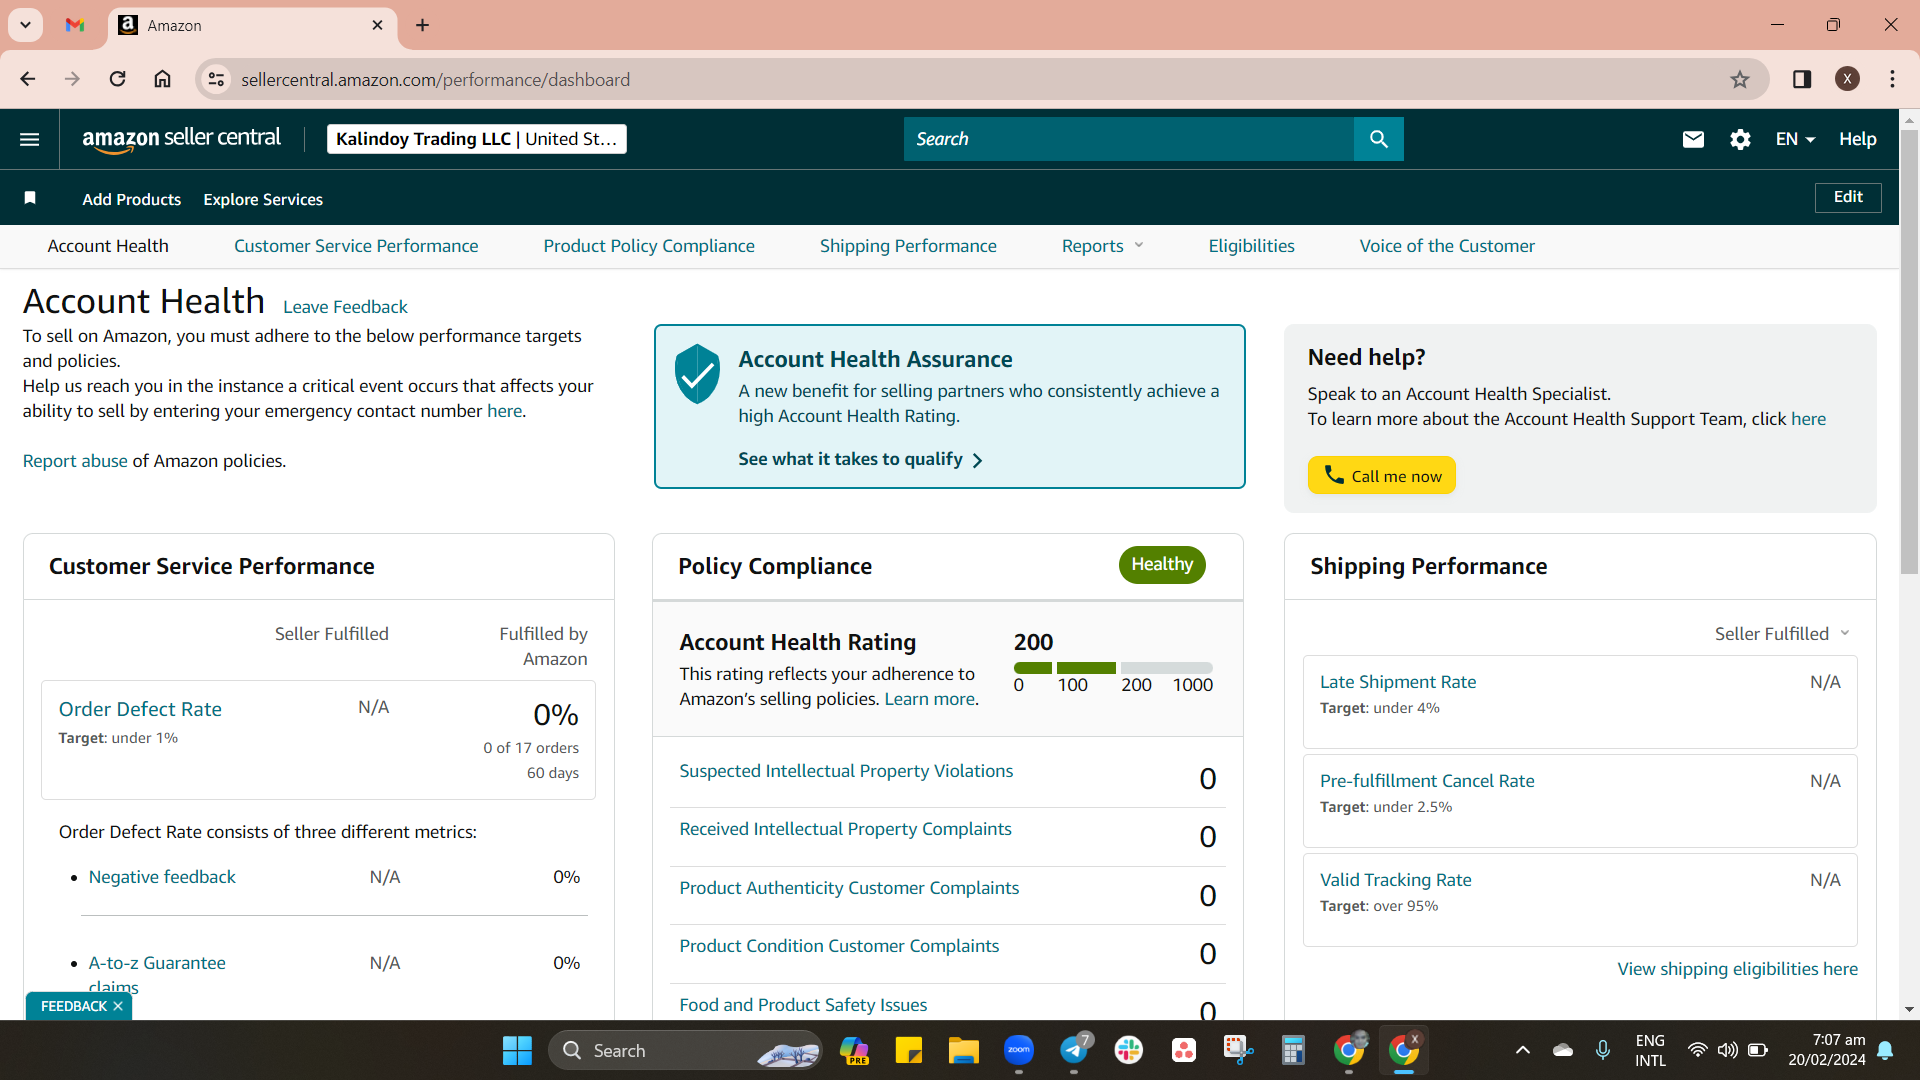Launch File Explorer from the taskbar

(x=963, y=1050)
